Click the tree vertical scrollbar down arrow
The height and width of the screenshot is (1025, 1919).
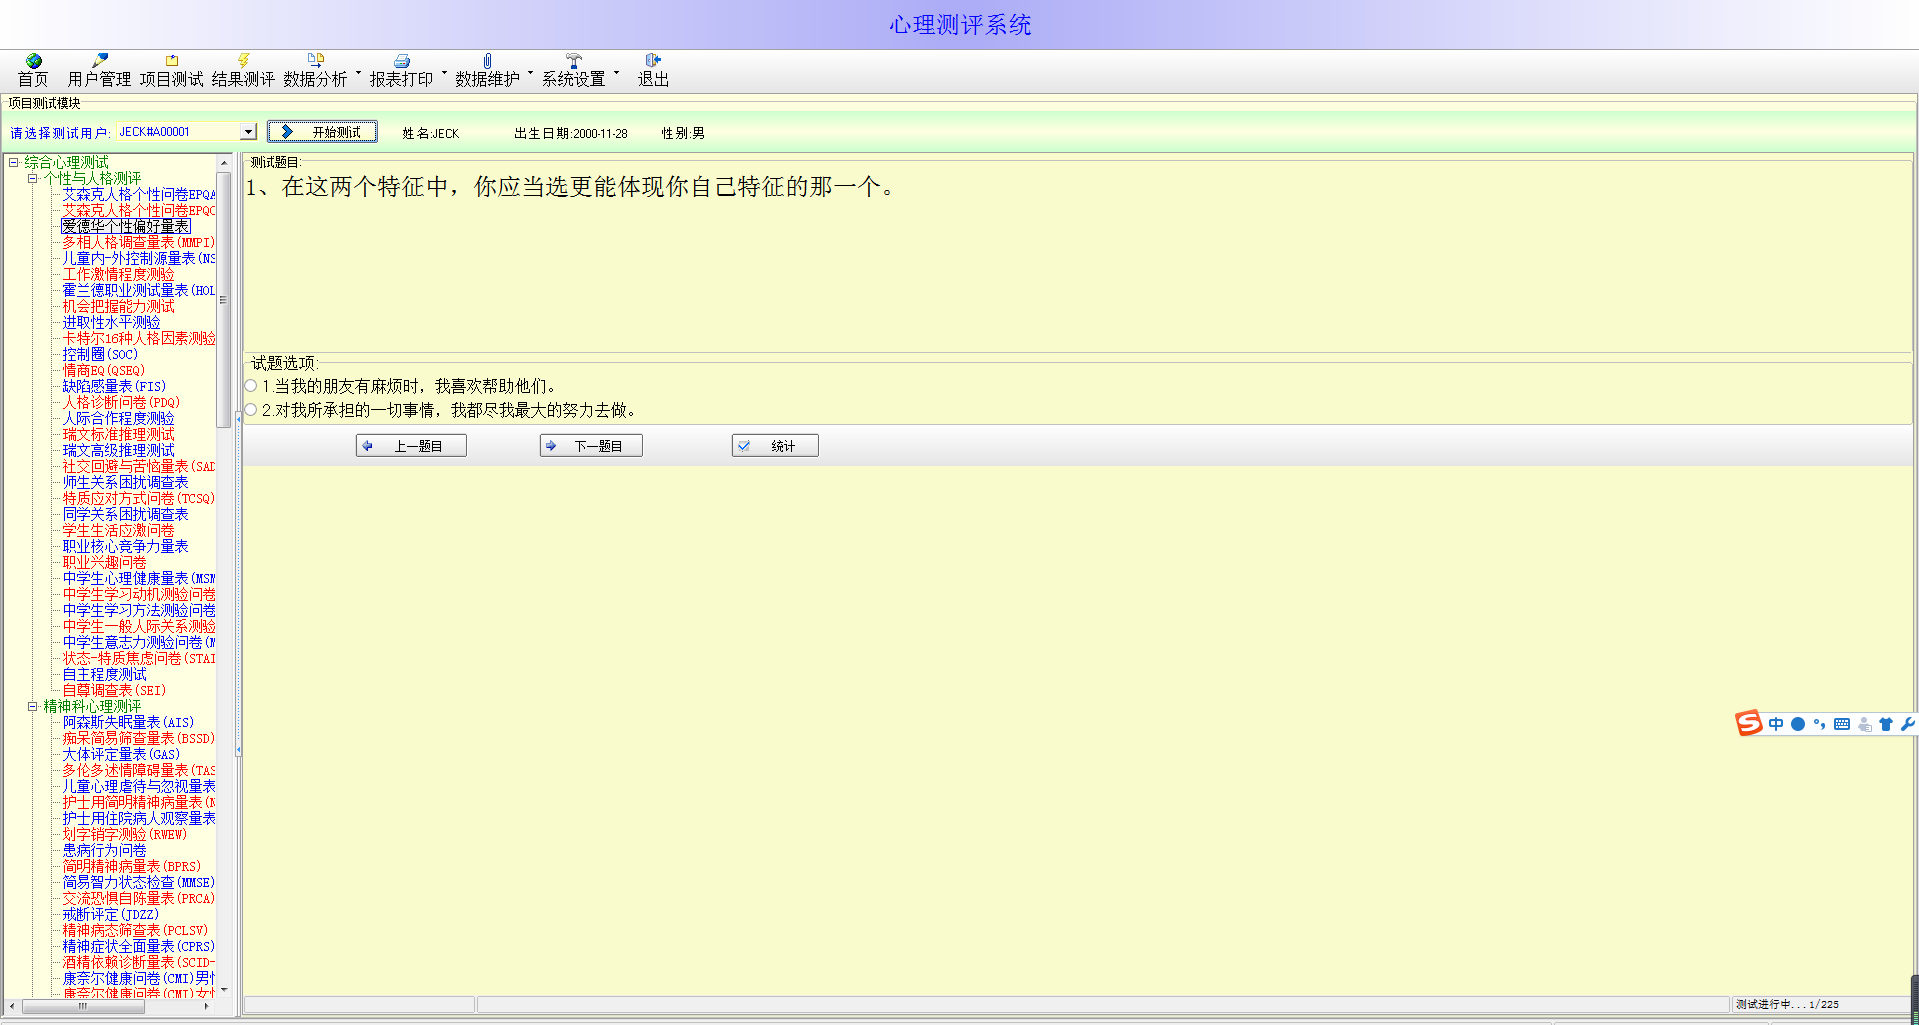(224, 990)
